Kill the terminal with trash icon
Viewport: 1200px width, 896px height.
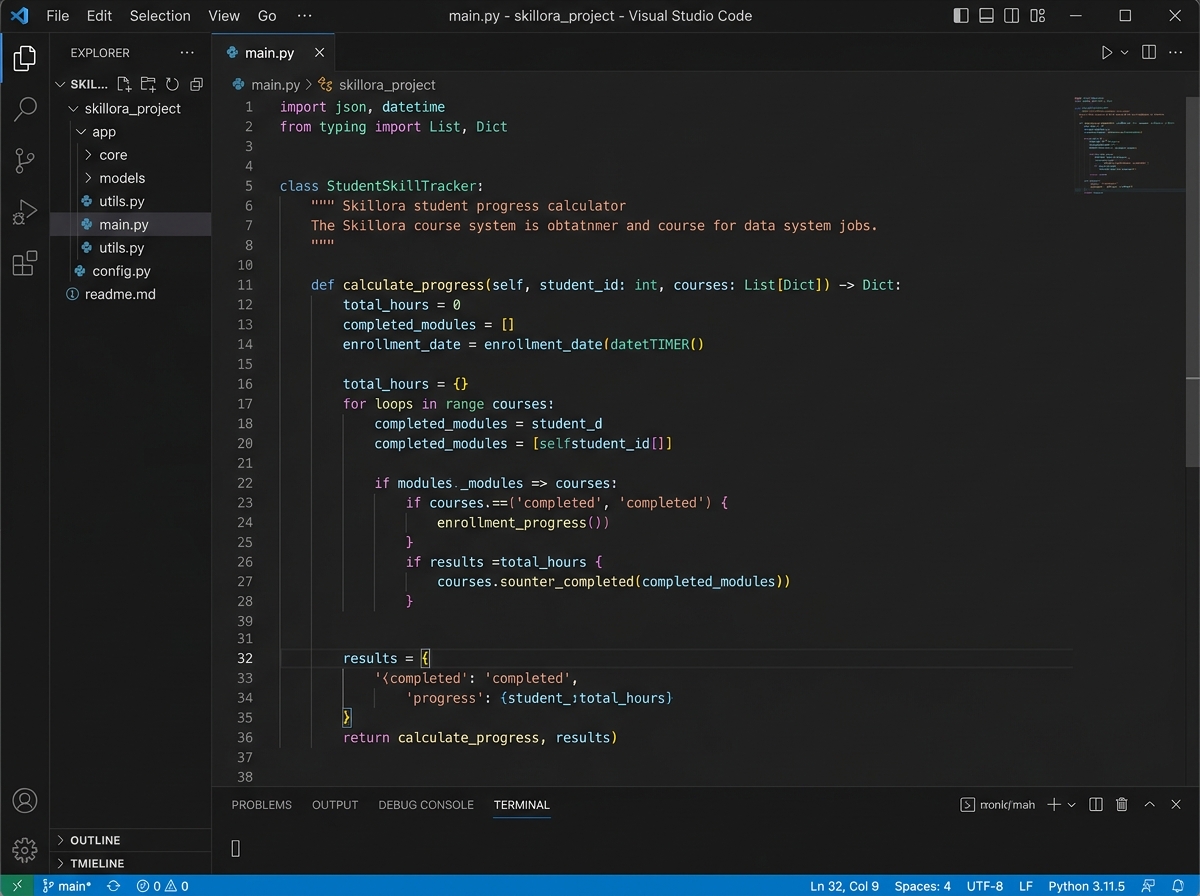1122,804
